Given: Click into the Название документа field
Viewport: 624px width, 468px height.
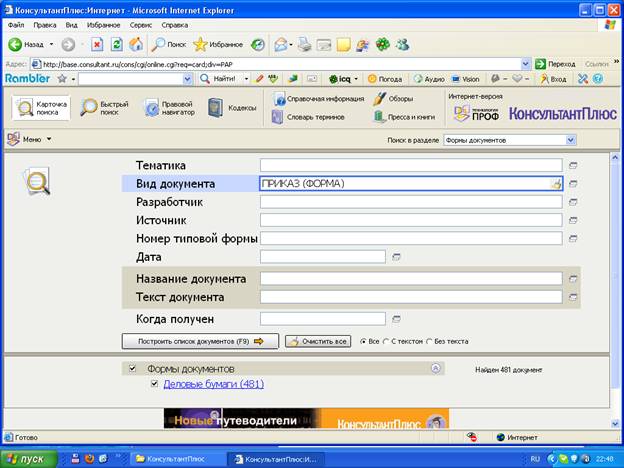Looking at the screenshot, I should point(410,279).
